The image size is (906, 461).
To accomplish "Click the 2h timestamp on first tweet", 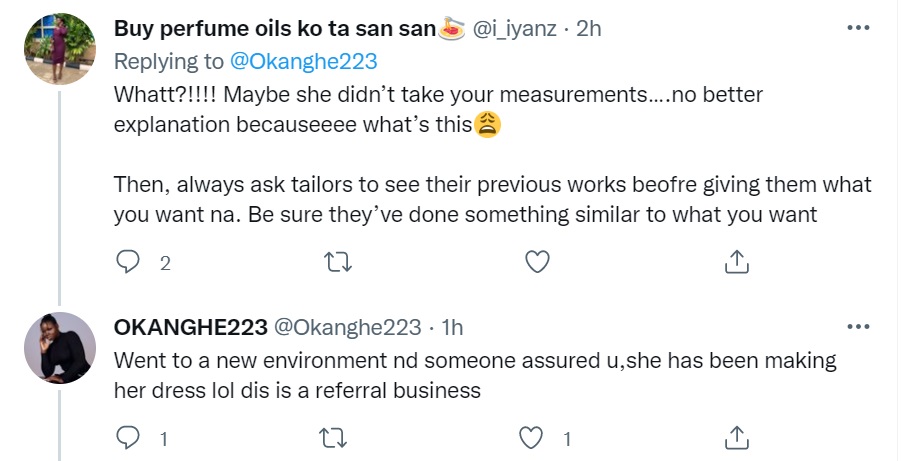I will 588,30.
